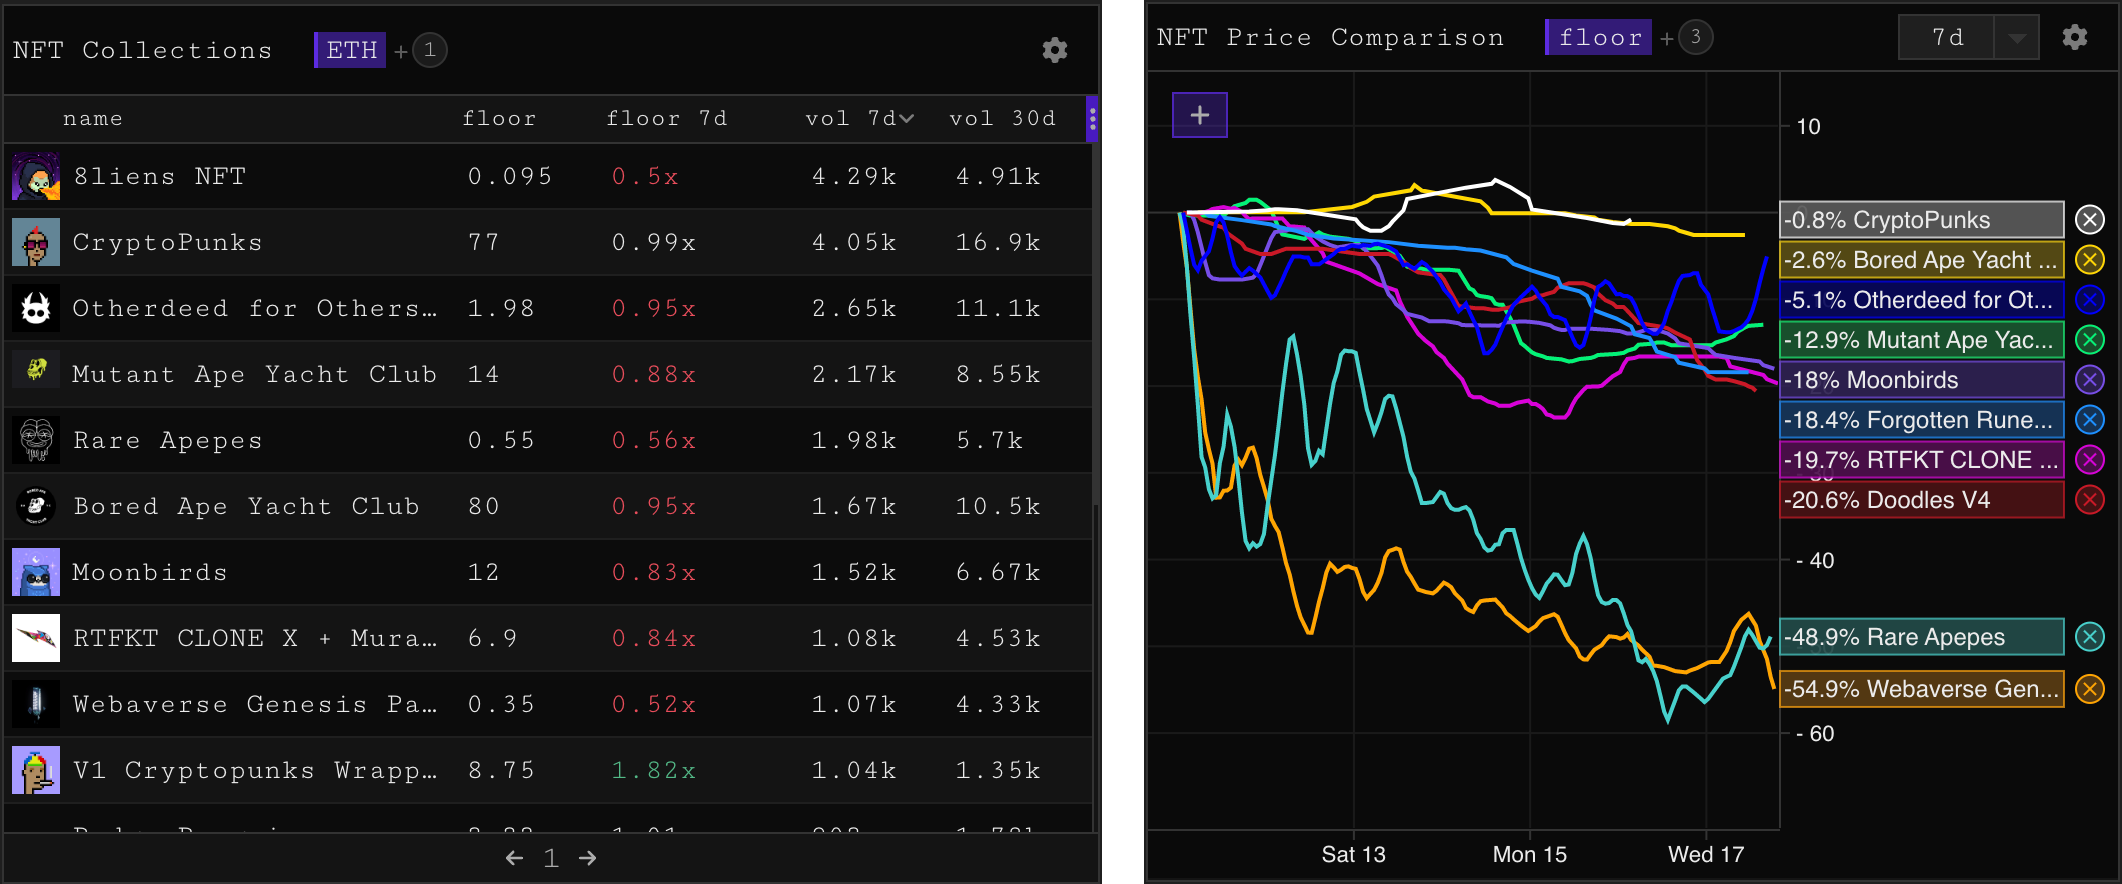Click the 8liens NFT collection avatar
Viewport: 2122px width, 884px height.
36,176
